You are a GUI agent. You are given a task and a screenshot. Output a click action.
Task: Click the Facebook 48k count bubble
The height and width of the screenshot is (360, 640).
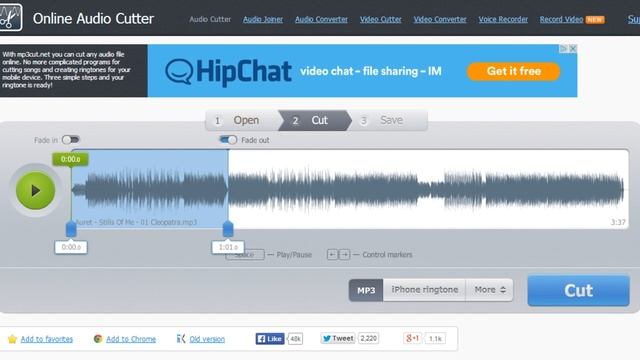pyautogui.click(x=295, y=338)
